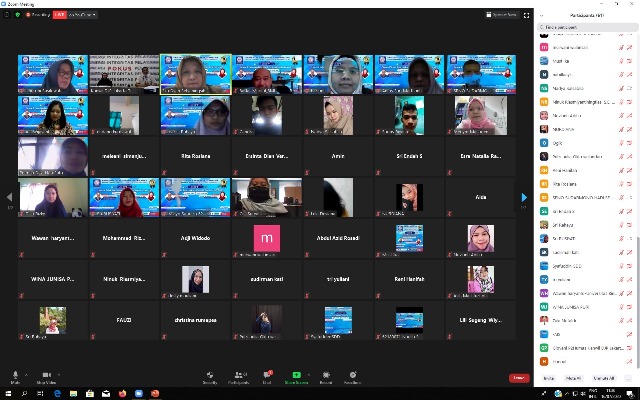Go to previous gallery page arrow

10,198
